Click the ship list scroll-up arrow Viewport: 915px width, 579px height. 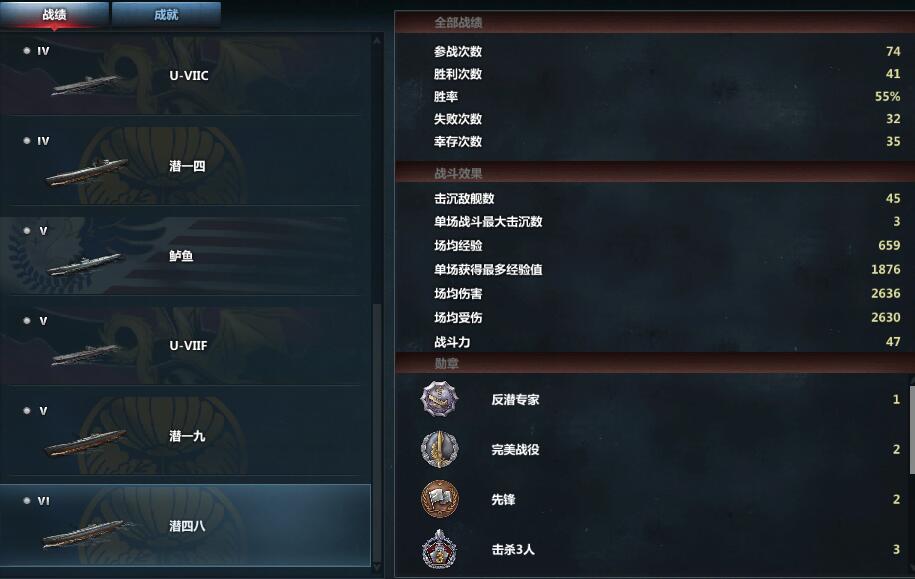tap(377, 41)
